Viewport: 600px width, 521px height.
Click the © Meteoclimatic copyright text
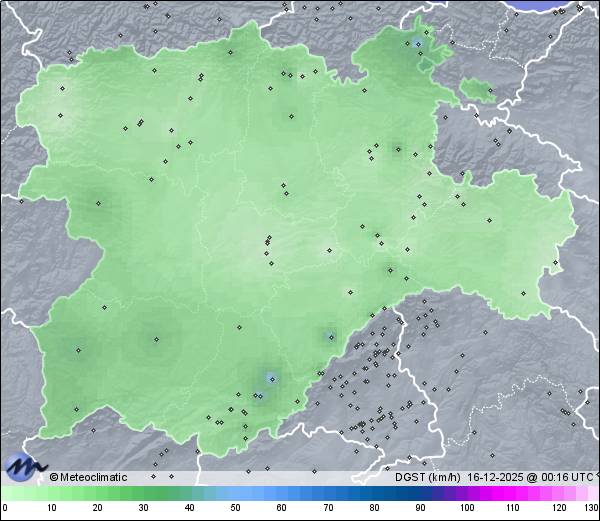(x=88, y=478)
